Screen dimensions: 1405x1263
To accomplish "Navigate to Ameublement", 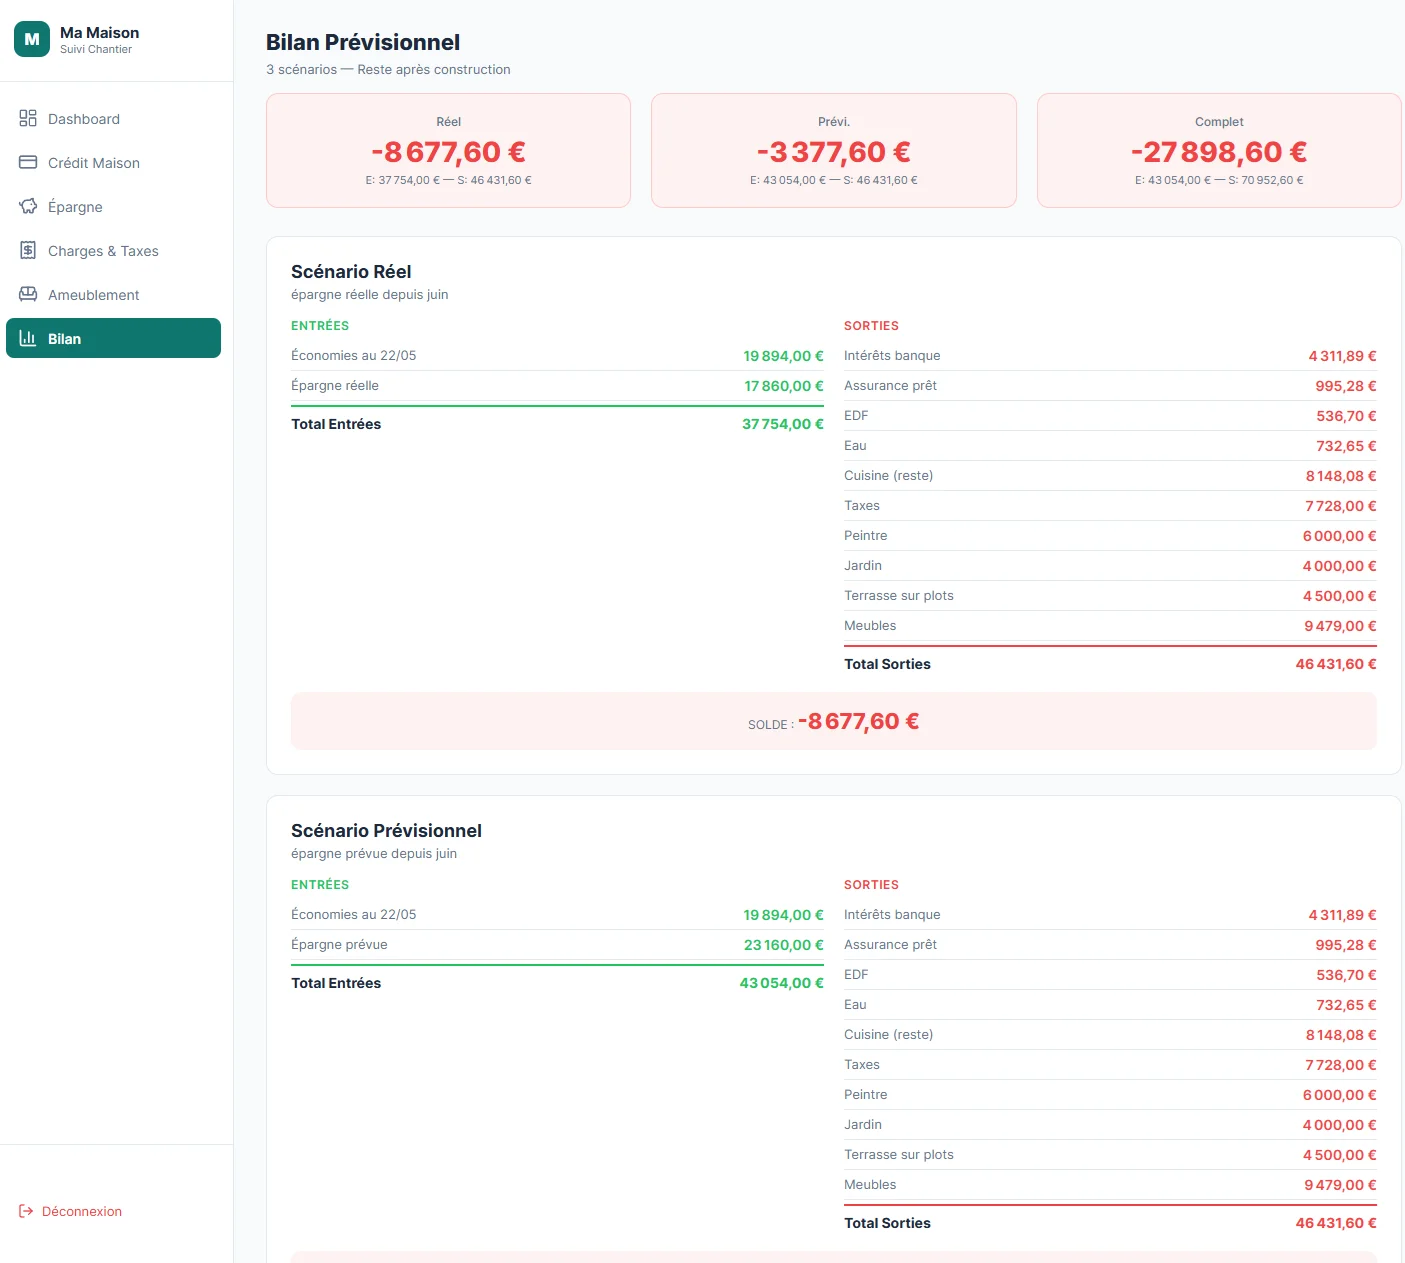I will pos(93,295).
